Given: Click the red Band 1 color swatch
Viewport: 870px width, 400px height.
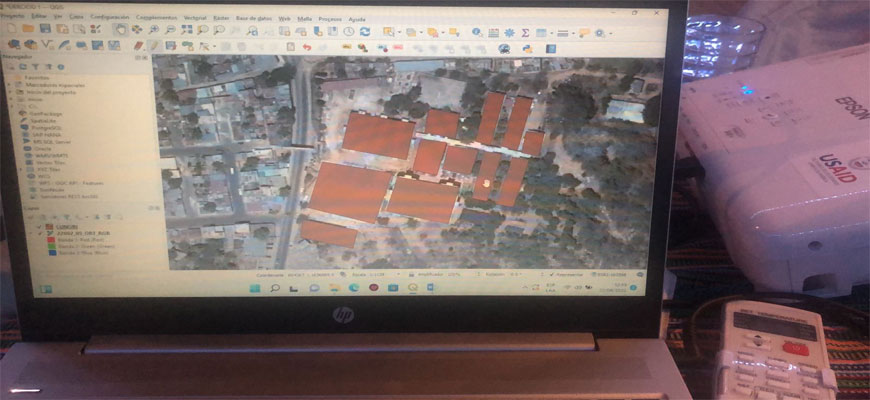Looking at the screenshot, I should (50, 240).
